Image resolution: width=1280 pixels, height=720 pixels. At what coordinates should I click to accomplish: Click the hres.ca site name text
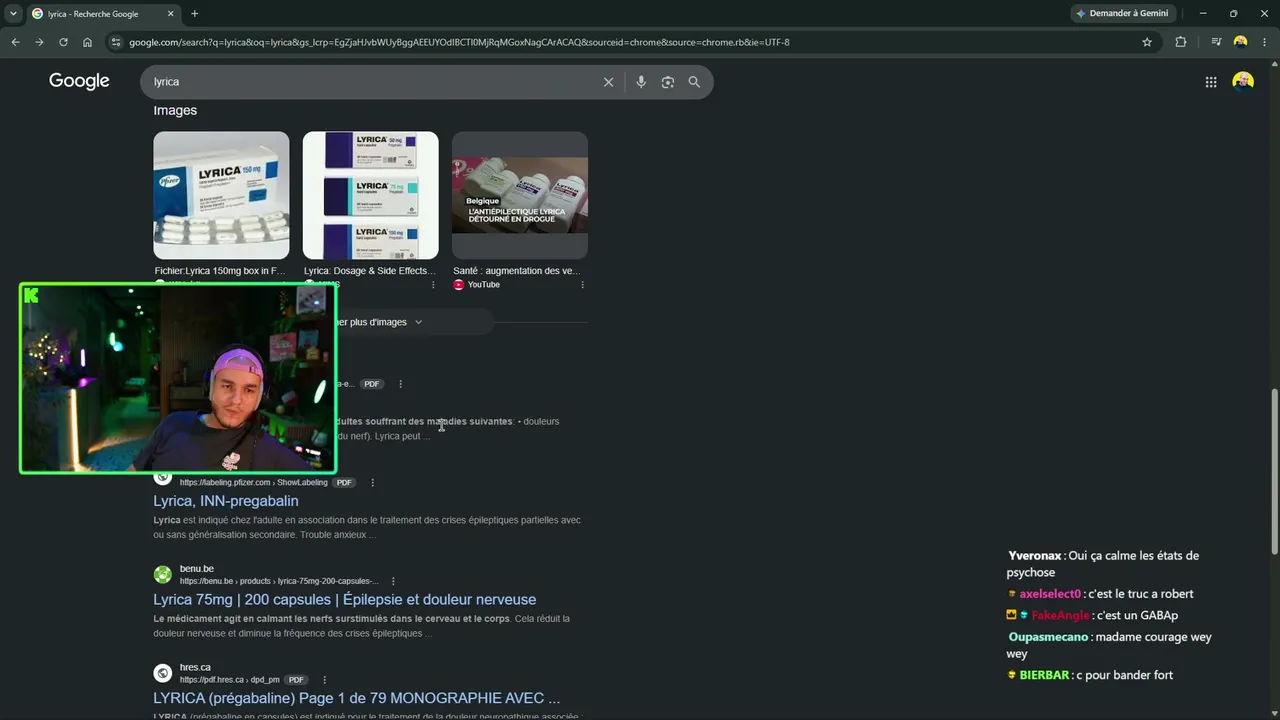coord(195,667)
